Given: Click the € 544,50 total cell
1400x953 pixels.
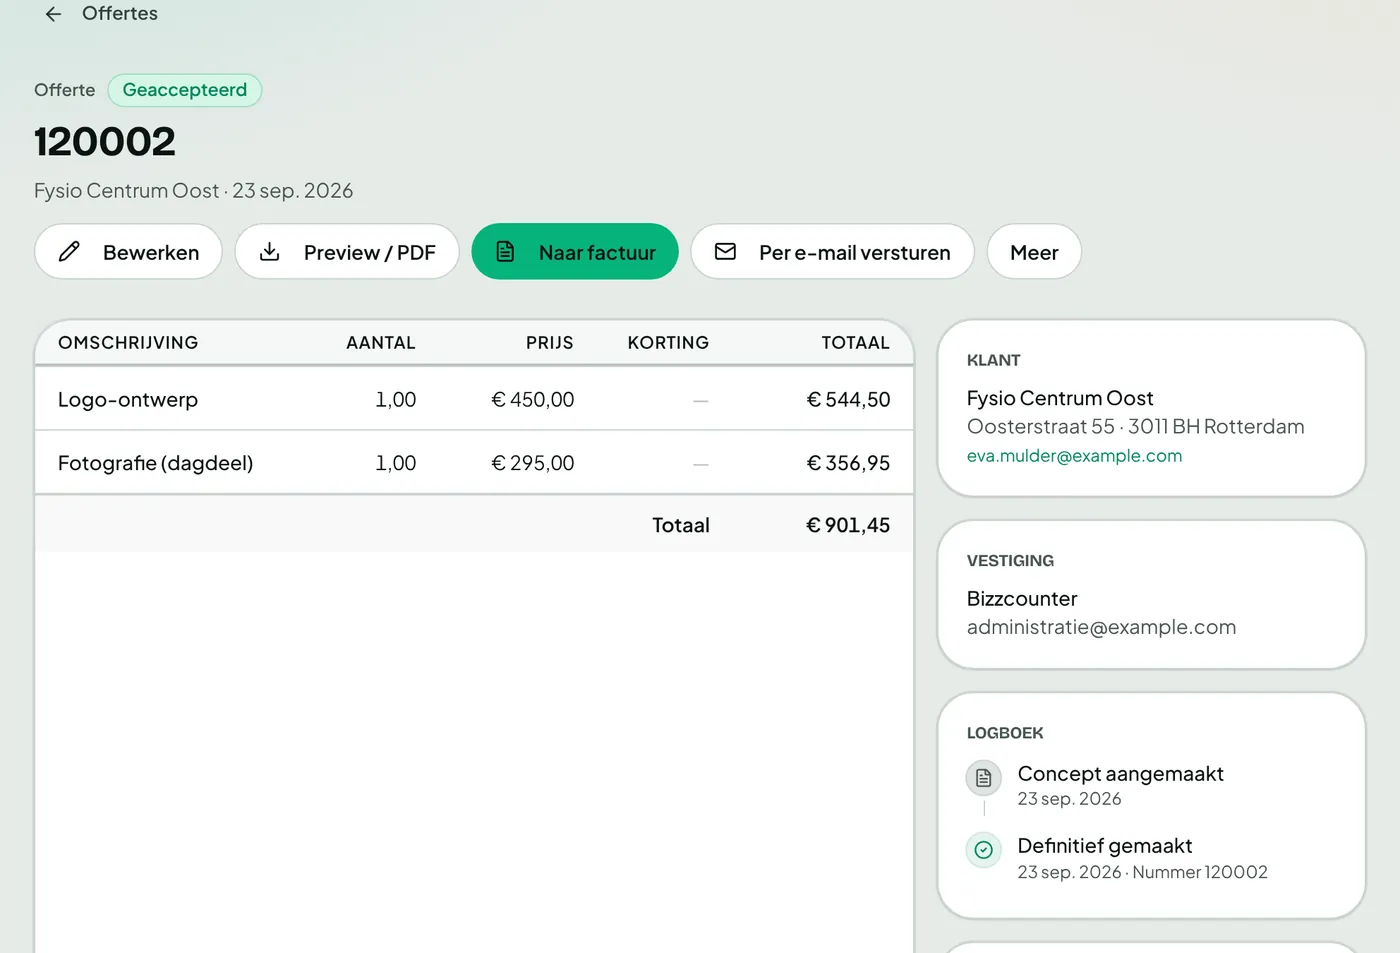Looking at the screenshot, I should [x=848, y=400].
